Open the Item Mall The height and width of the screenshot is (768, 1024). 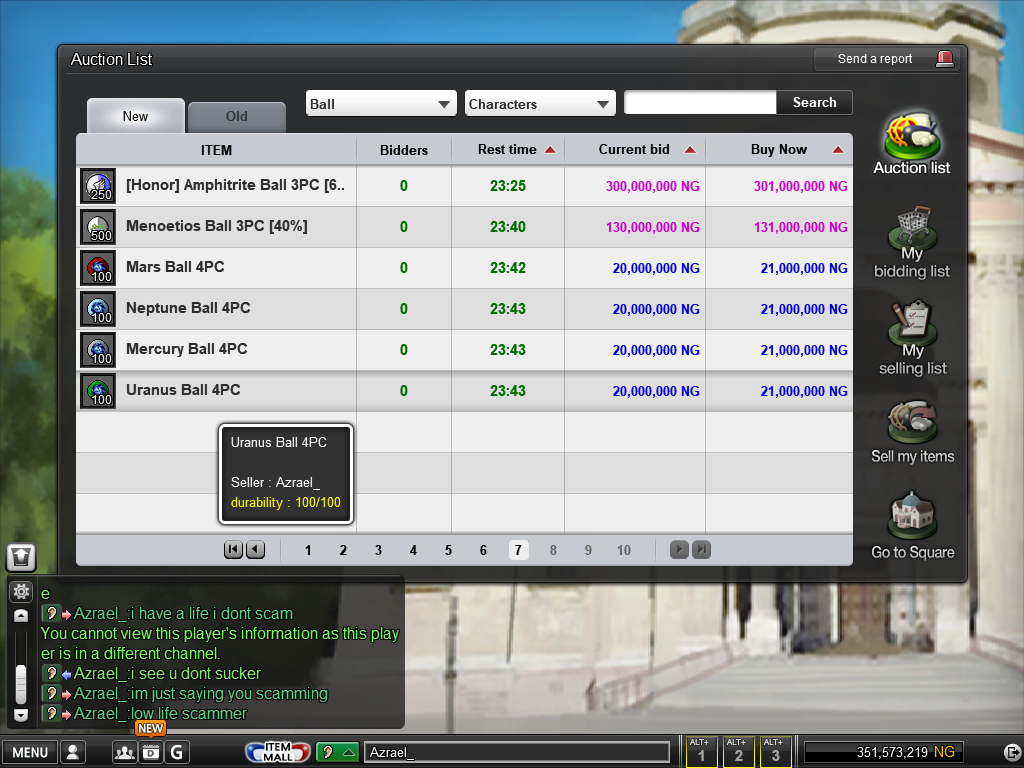coord(276,752)
